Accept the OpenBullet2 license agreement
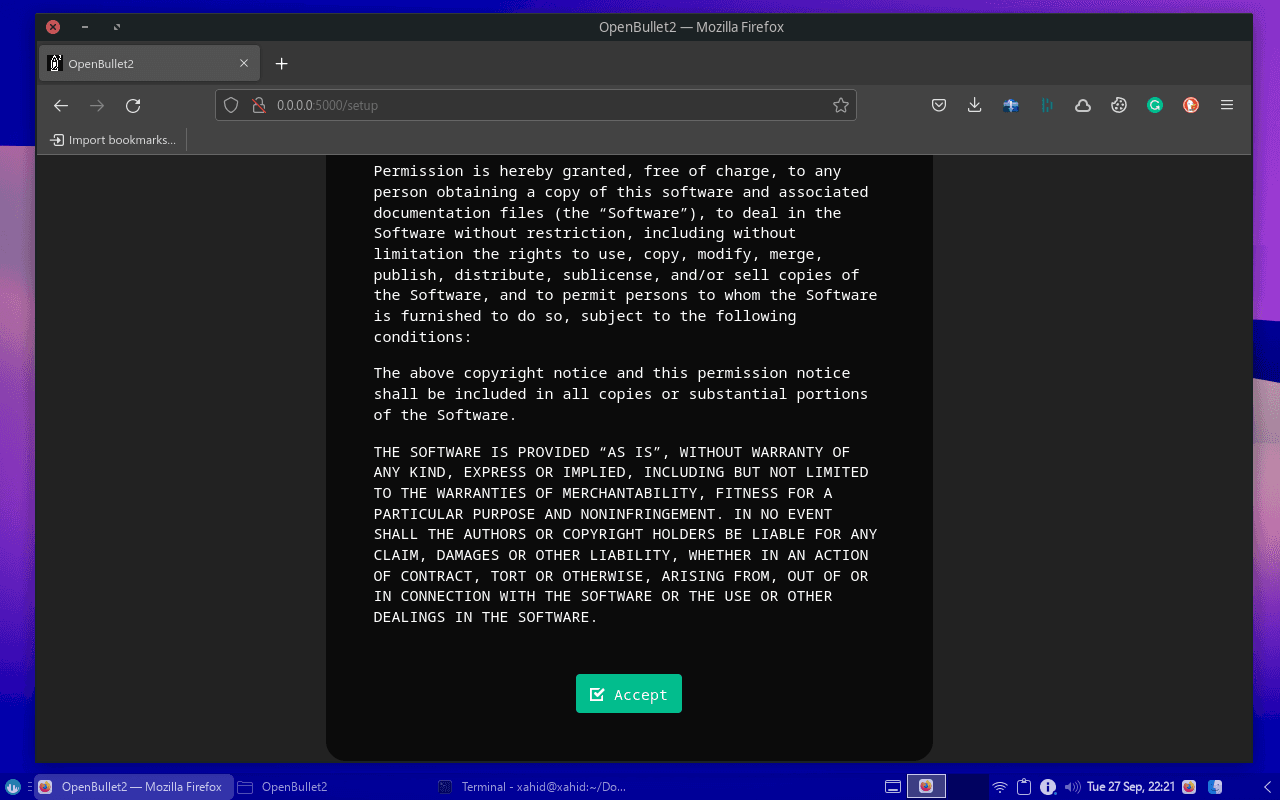This screenshot has height=800, width=1280. tap(628, 693)
